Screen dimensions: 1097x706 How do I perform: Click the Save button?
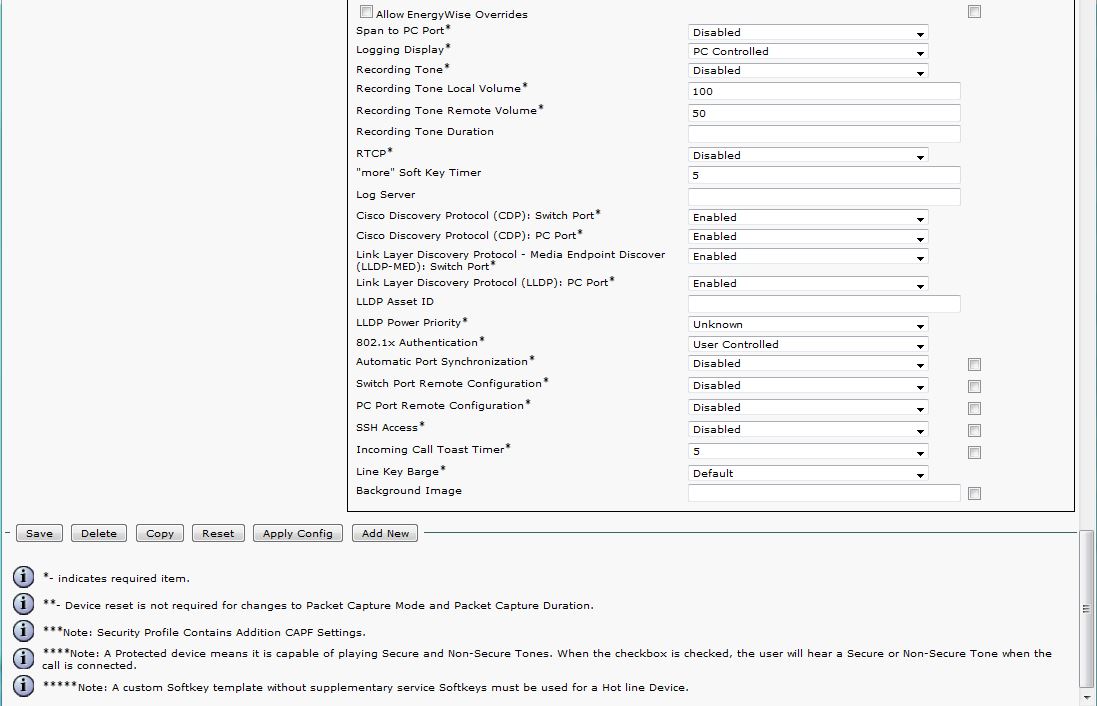[x=39, y=533]
